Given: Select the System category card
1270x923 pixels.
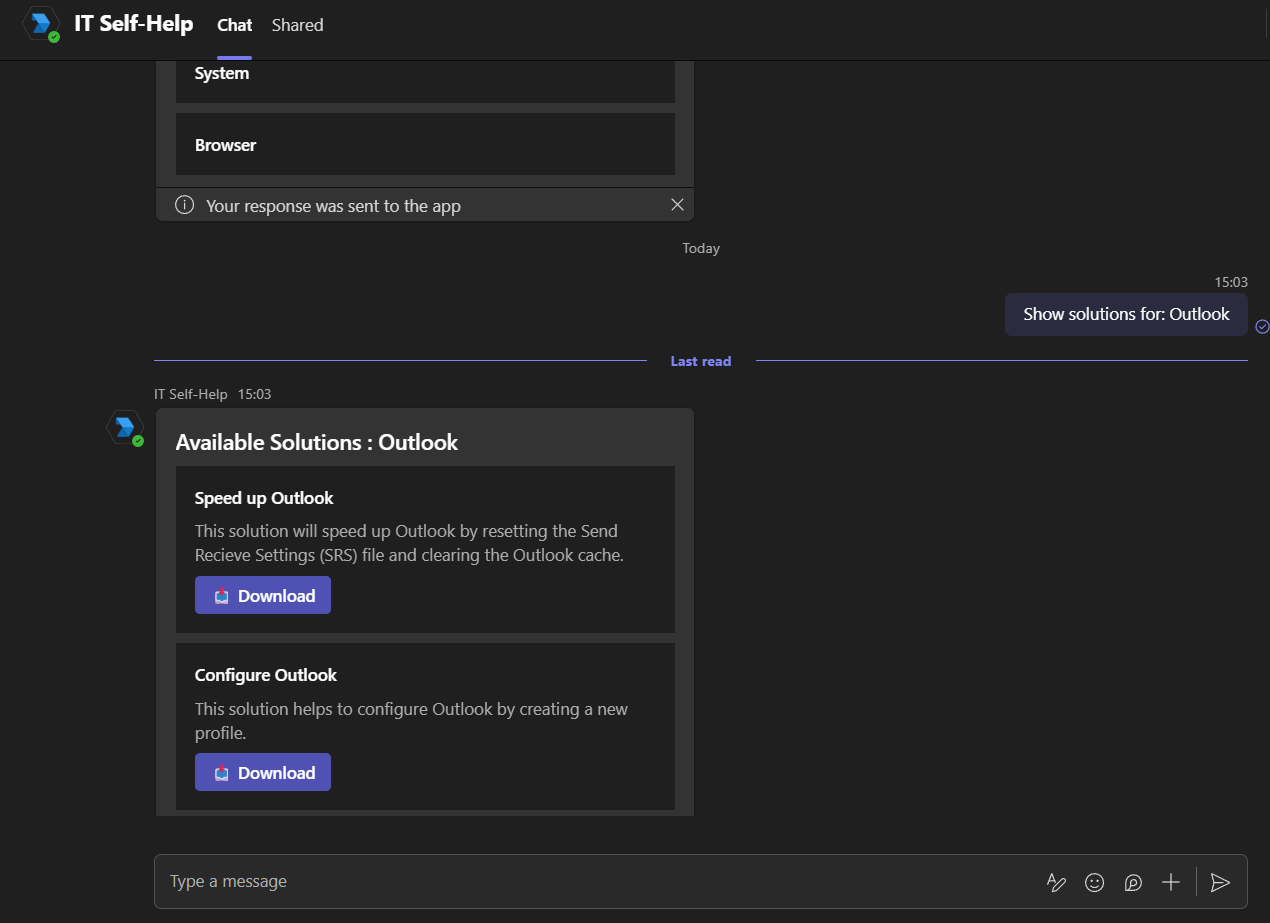Looking at the screenshot, I should (425, 80).
